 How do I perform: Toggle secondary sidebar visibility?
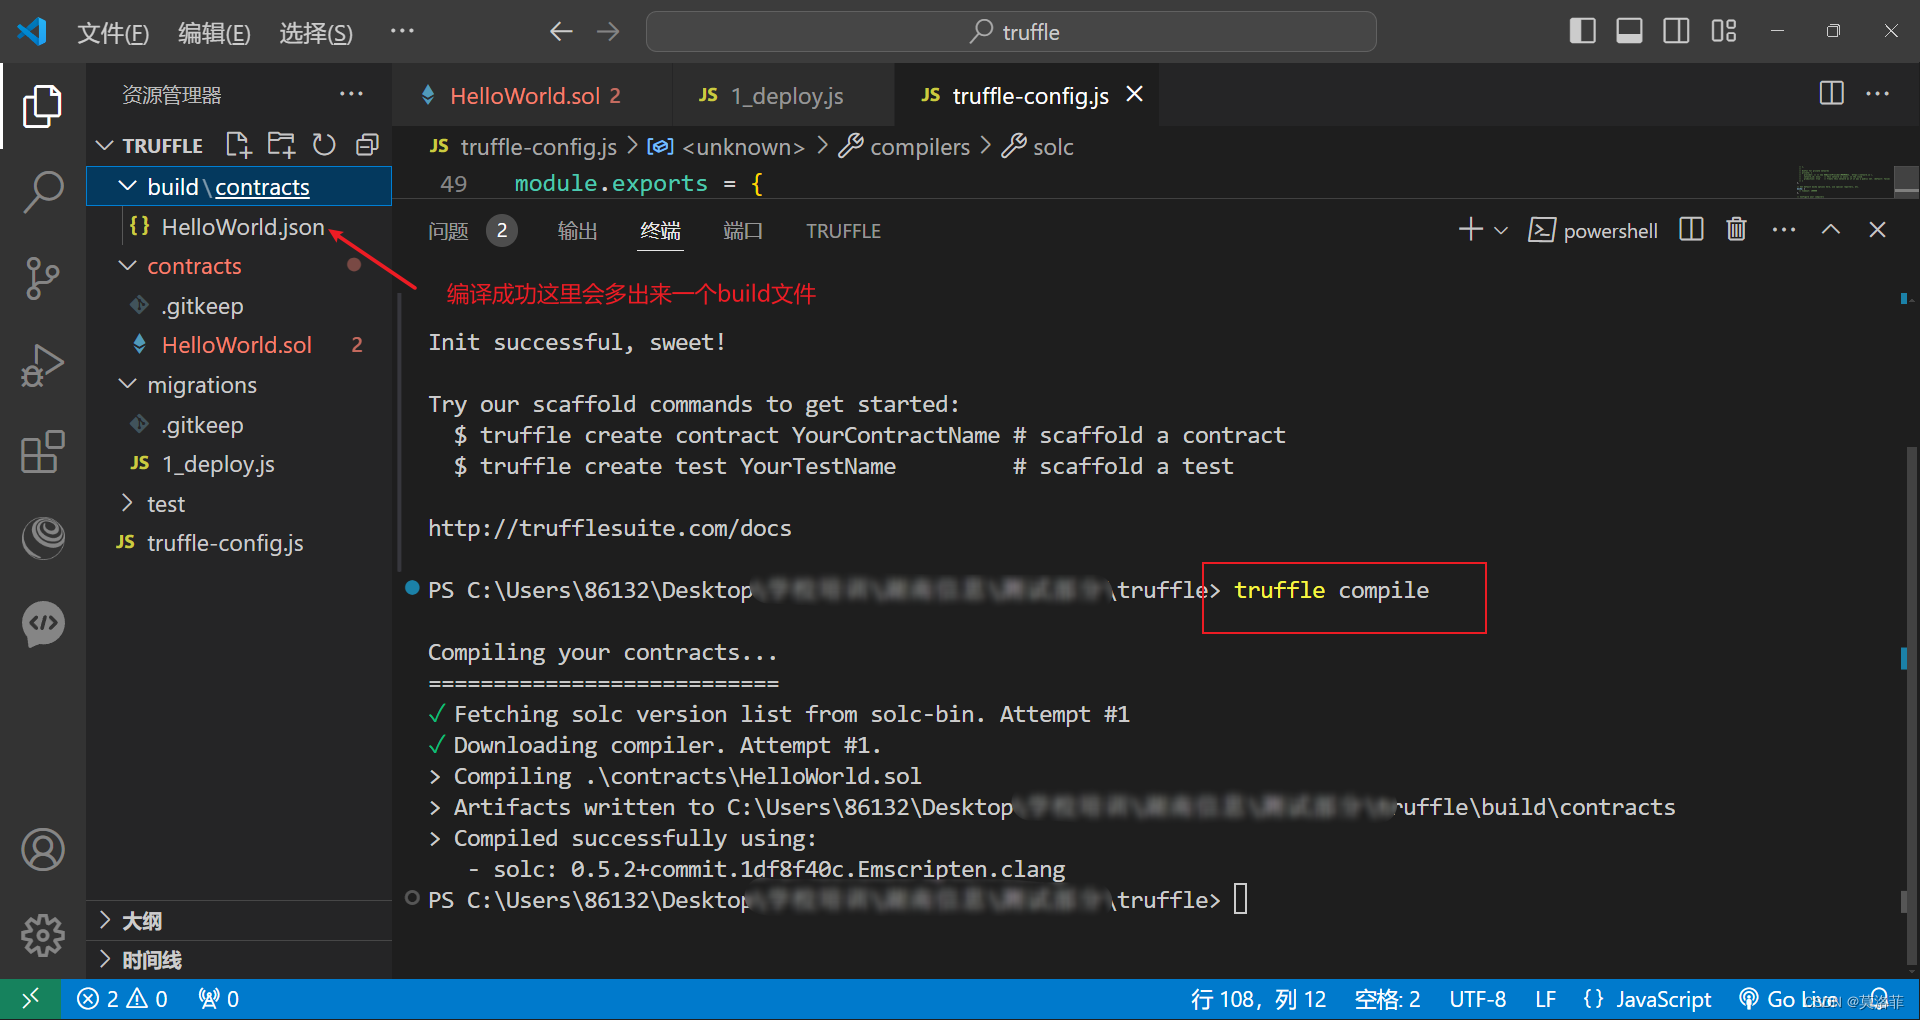pos(1676,31)
